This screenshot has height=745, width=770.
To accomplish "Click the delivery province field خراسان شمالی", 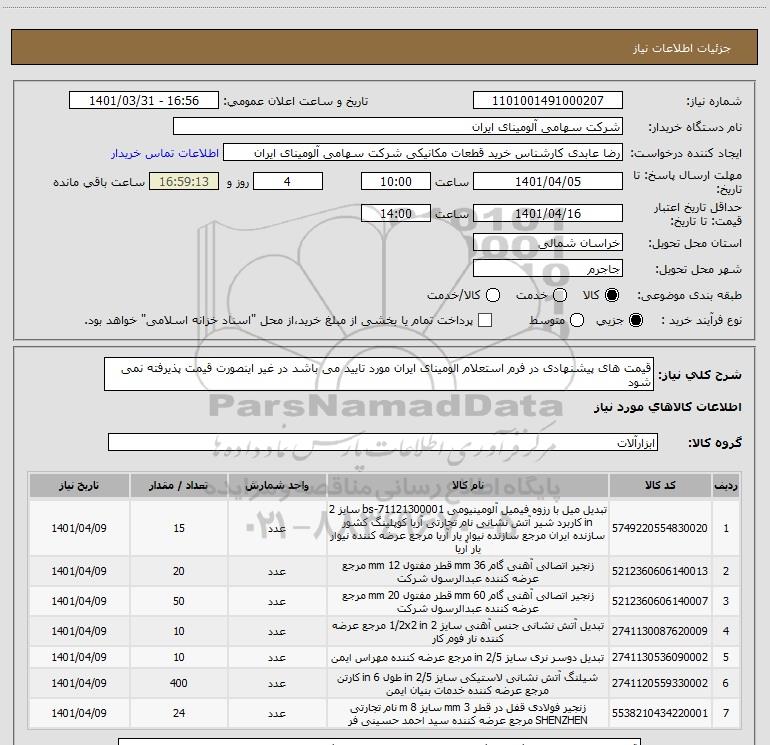I will 548,243.
